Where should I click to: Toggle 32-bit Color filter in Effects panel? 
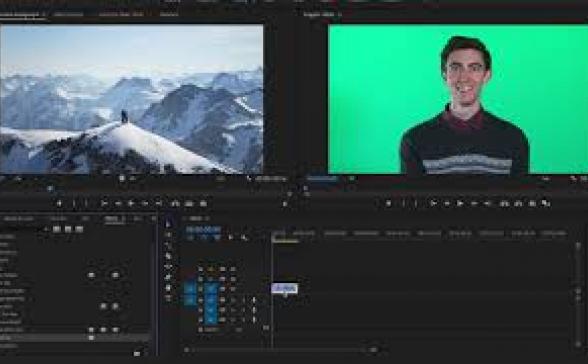(68, 229)
